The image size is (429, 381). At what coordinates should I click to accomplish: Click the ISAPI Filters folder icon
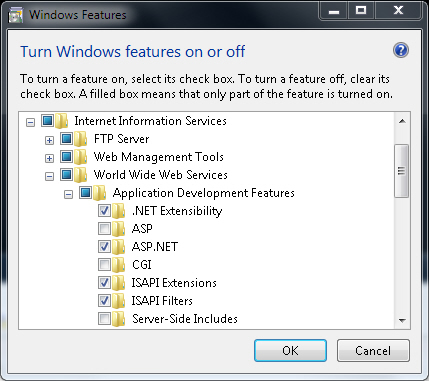119,301
